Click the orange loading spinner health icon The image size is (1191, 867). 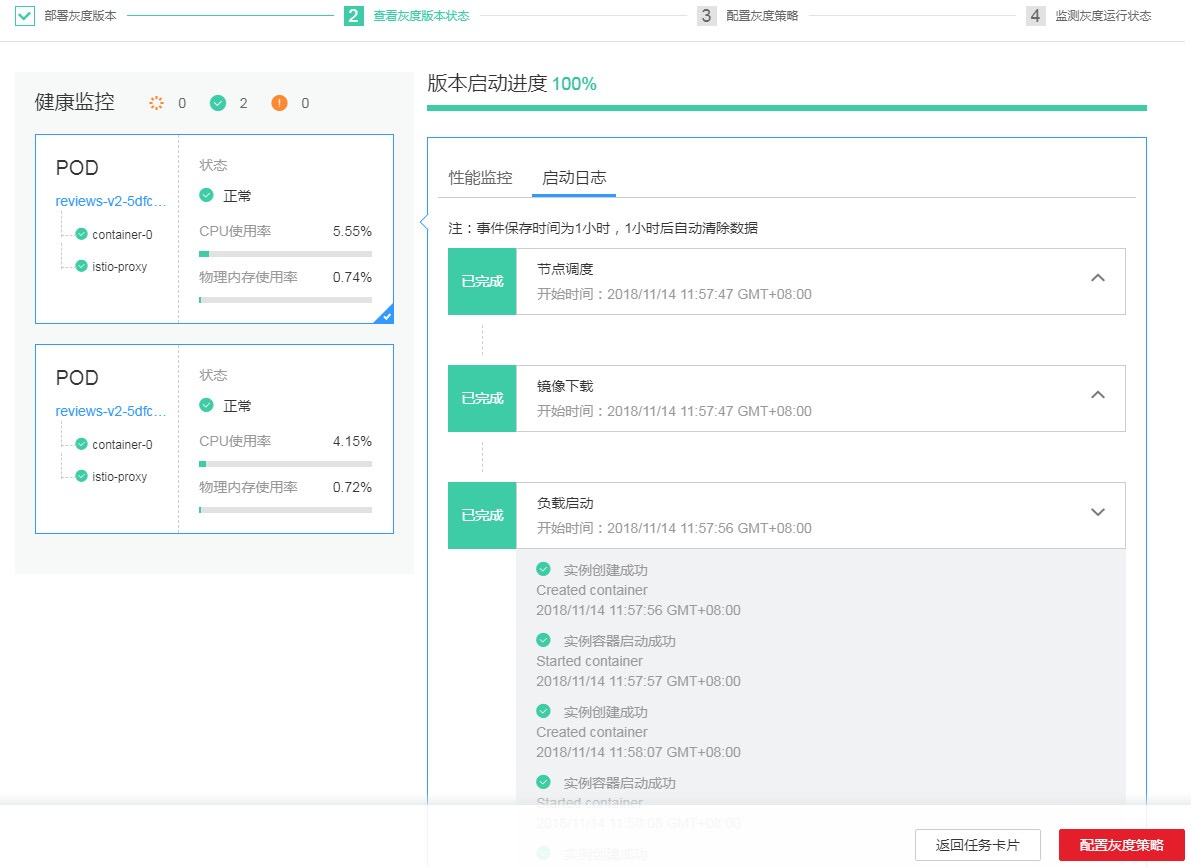click(156, 103)
